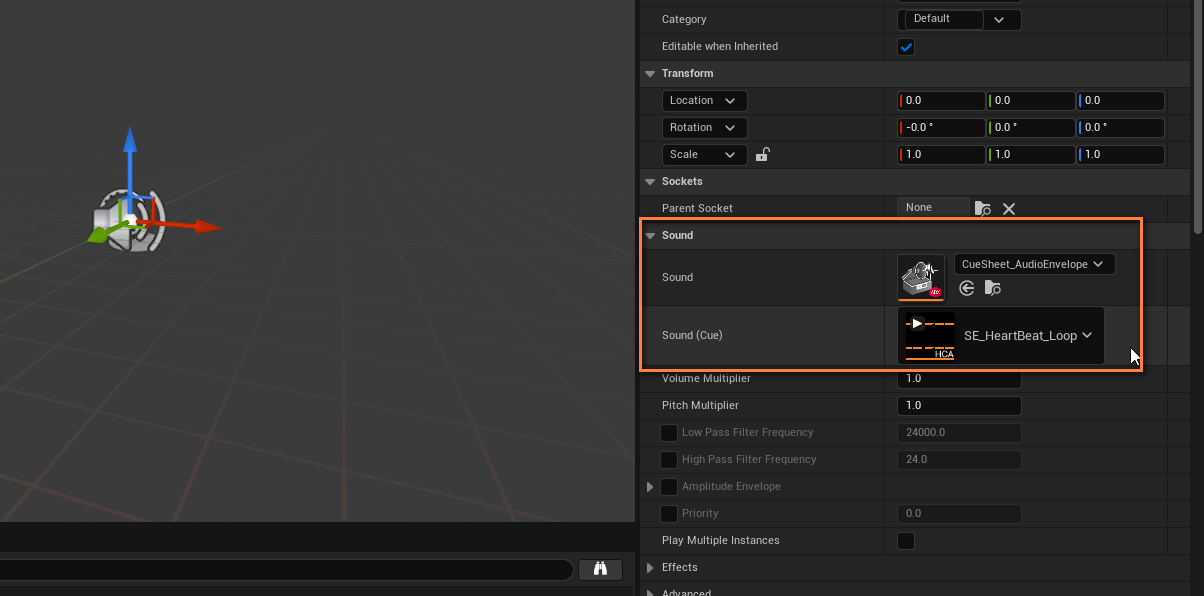The height and width of the screenshot is (596, 1204).
Task: Click the High Pass Filter value 24.0
Action: click(959, 460)
